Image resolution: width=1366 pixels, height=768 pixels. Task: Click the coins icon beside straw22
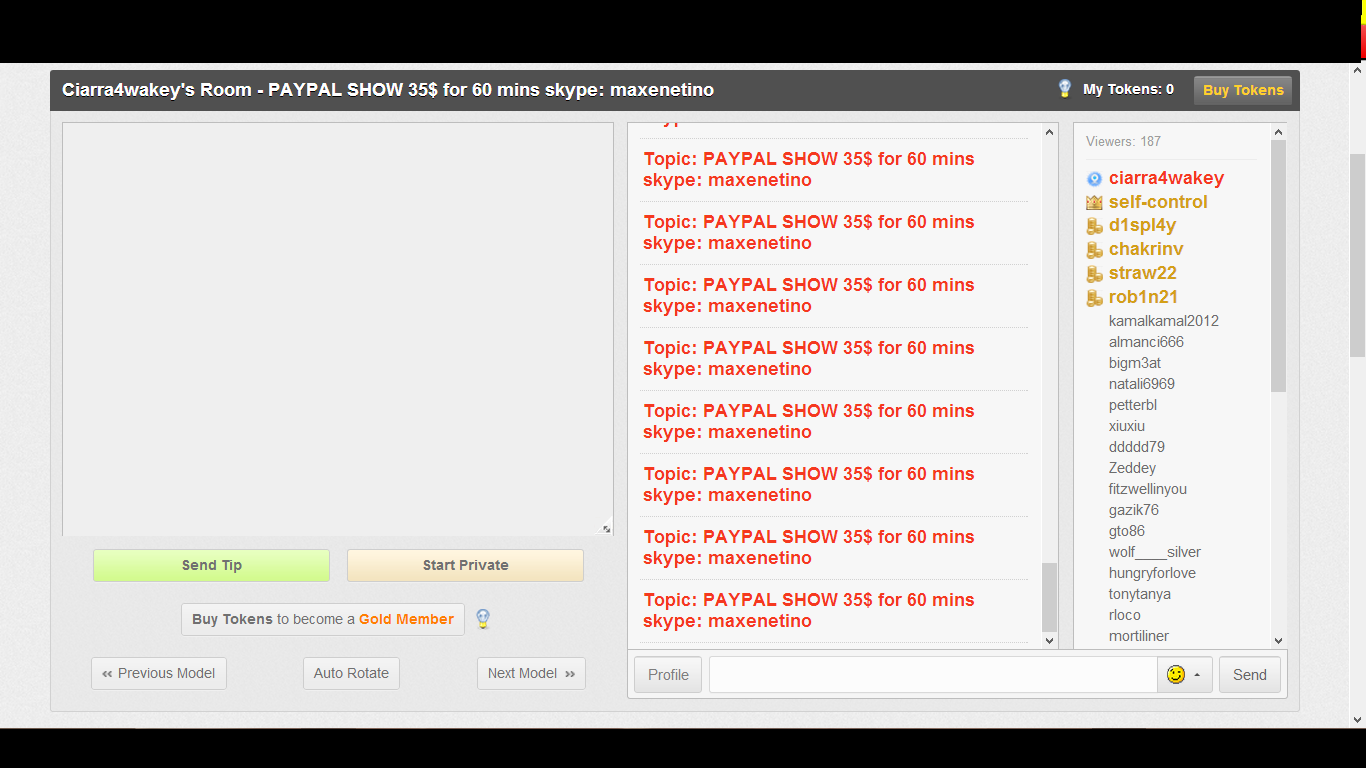click(1094, 274)
